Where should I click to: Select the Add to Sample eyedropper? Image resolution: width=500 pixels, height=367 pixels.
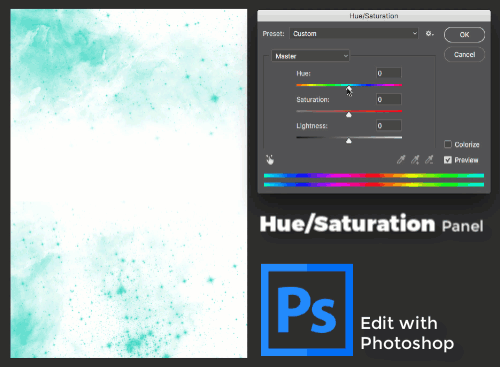click(415, 160)
